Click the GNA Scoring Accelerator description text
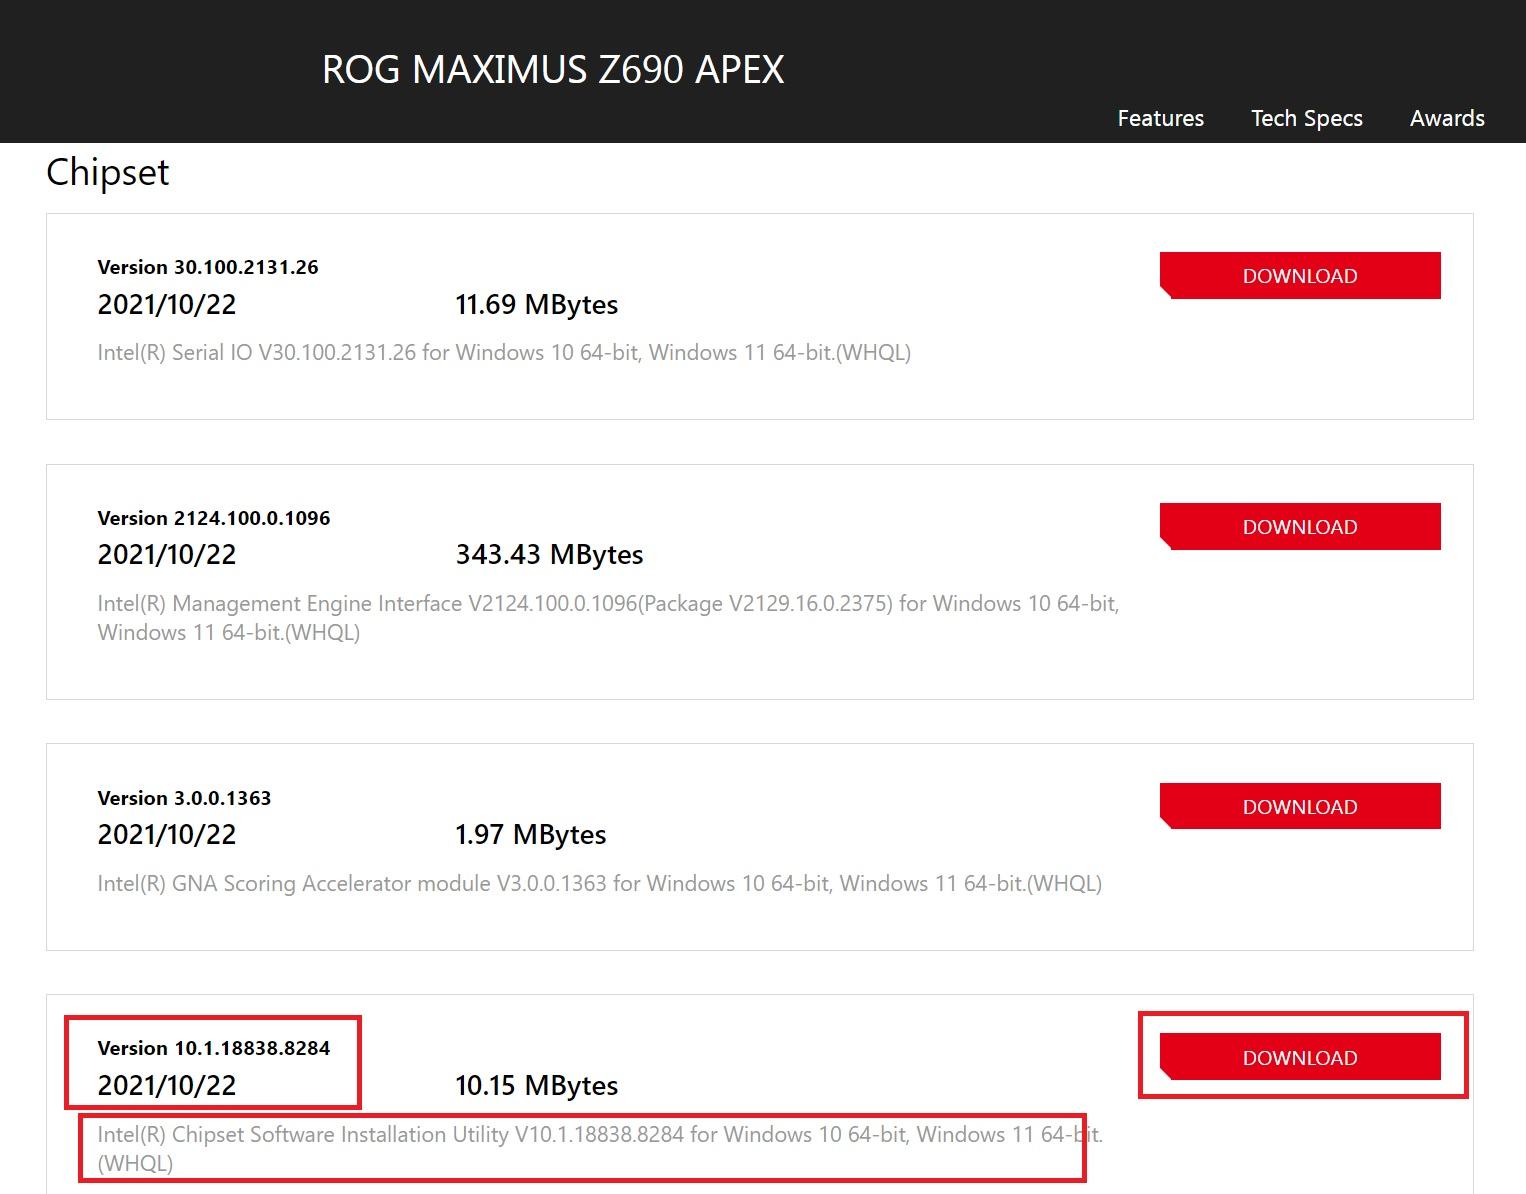This screenshot has width=1526, height=1194. pos(599,884)
